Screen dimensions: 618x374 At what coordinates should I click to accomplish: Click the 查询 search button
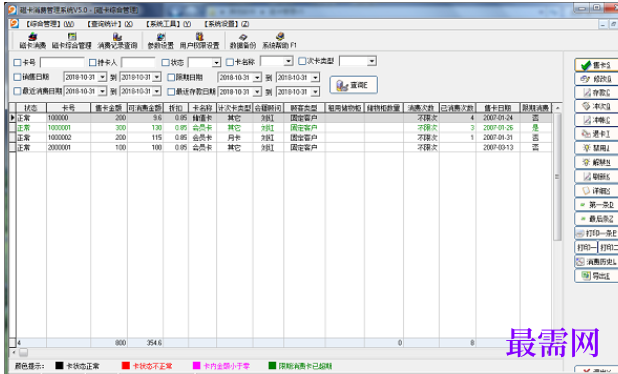coord(353,85)
